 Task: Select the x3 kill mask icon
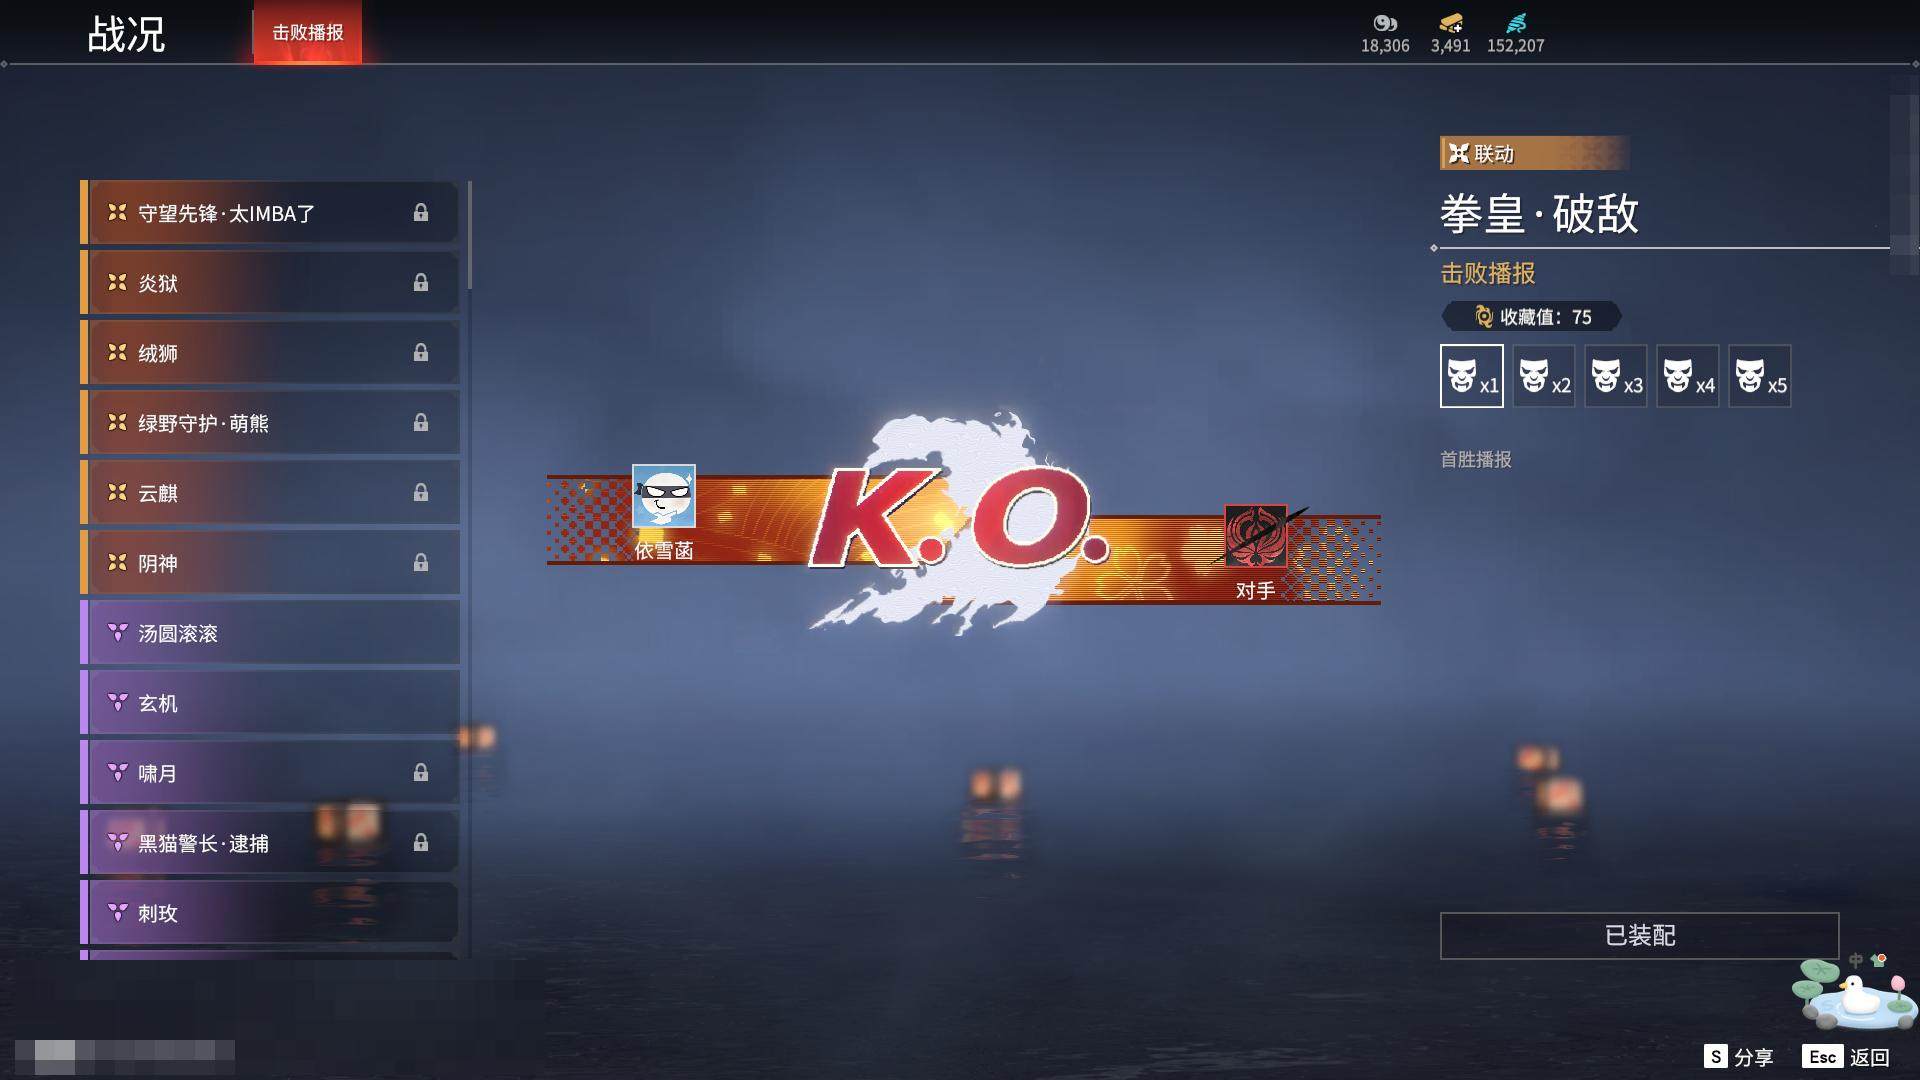(x=1615, y=376)
